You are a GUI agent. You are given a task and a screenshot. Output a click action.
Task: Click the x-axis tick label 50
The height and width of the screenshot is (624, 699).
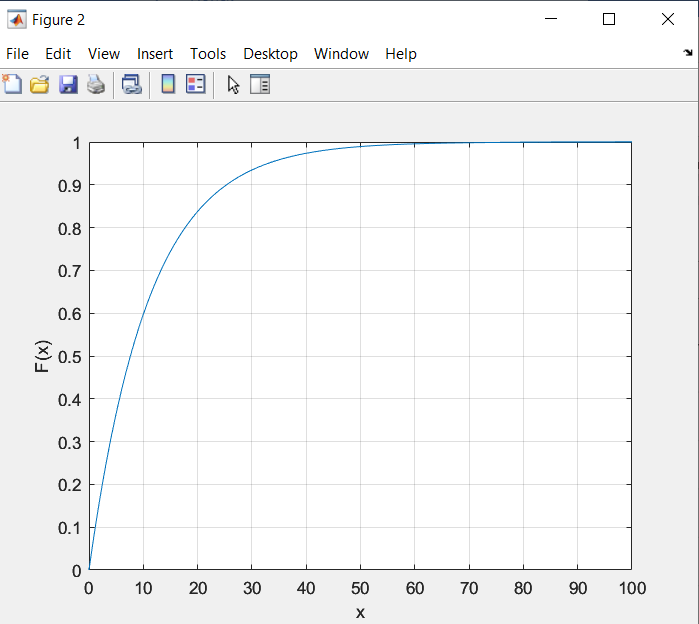coord(360,588)
